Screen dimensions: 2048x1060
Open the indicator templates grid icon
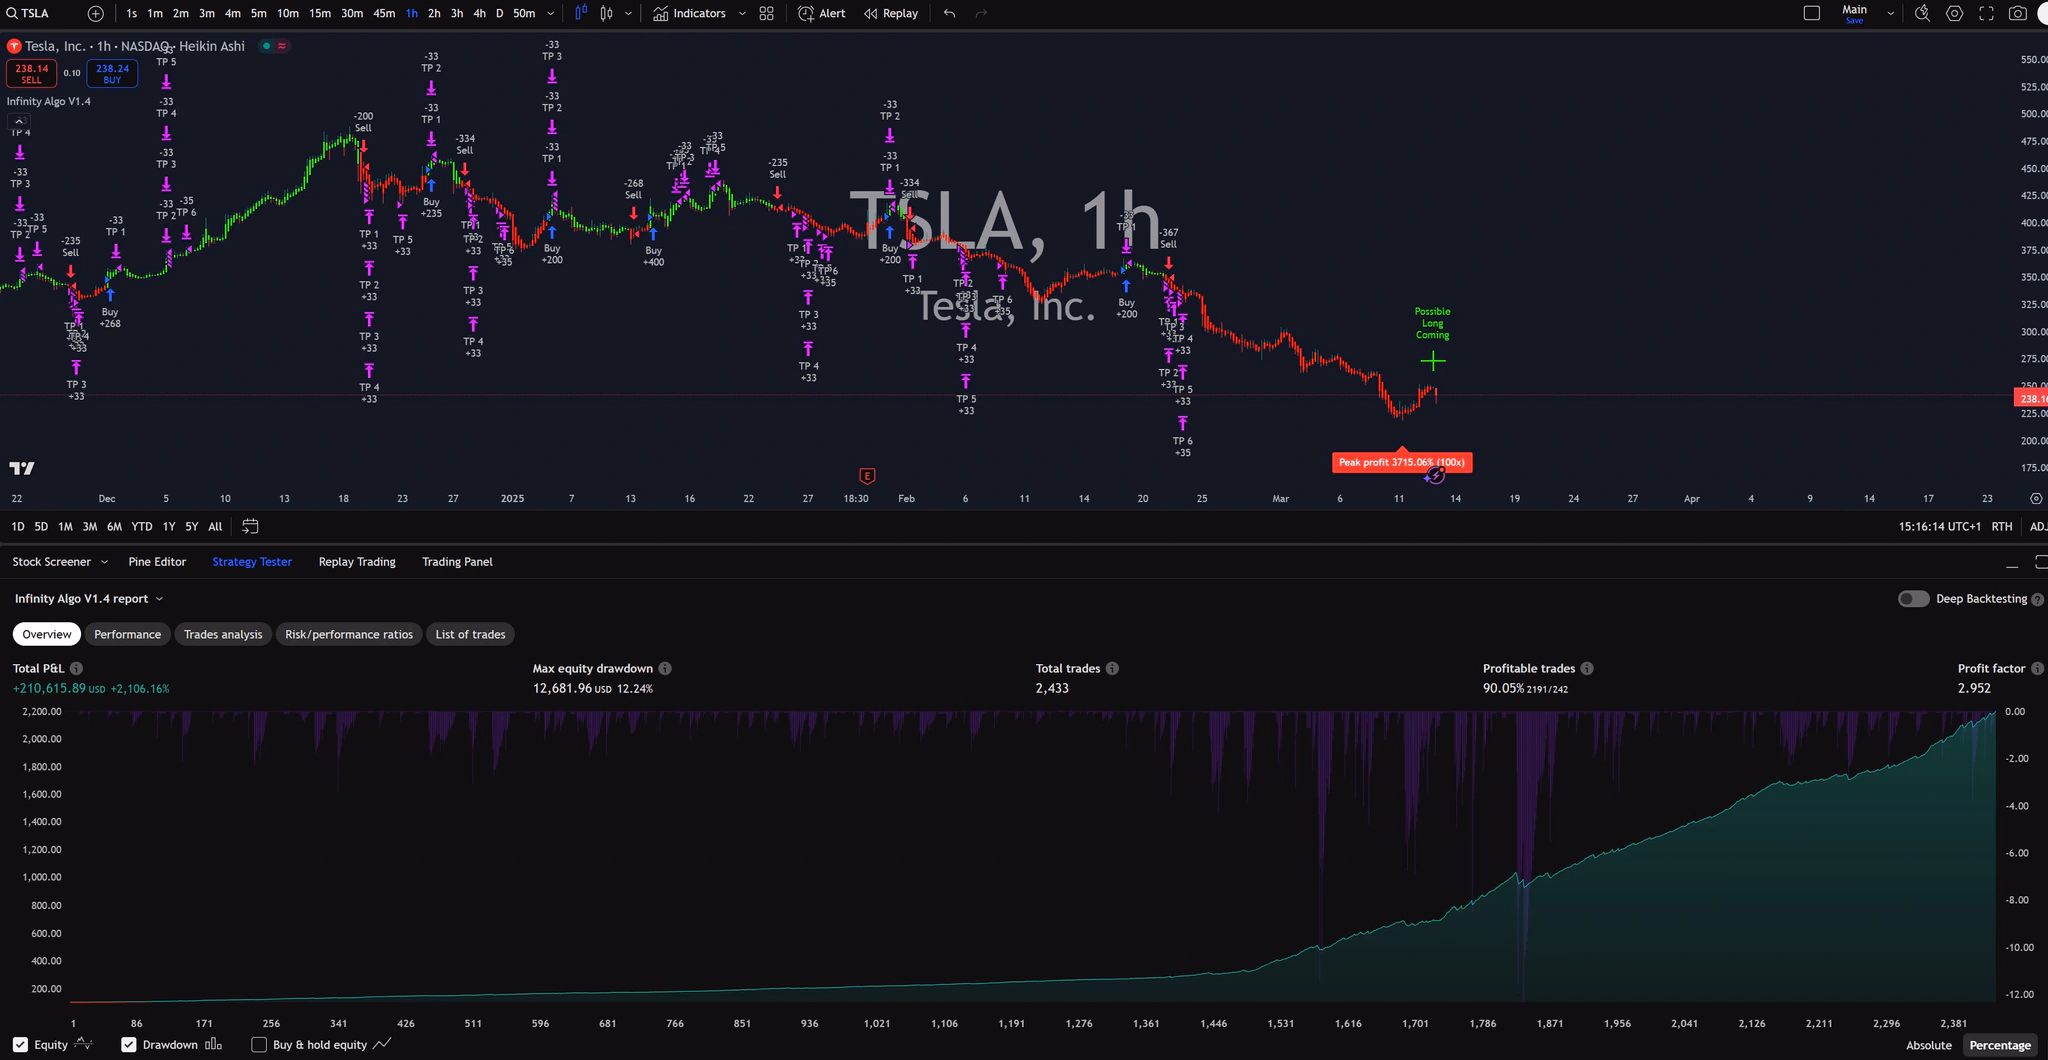pyautogui.click(x=765, y=13)
